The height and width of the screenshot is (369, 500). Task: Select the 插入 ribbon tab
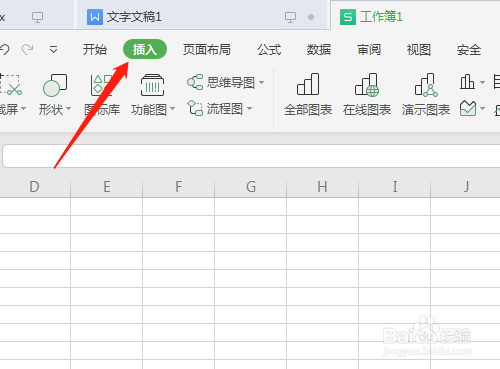tap(145, 49)
